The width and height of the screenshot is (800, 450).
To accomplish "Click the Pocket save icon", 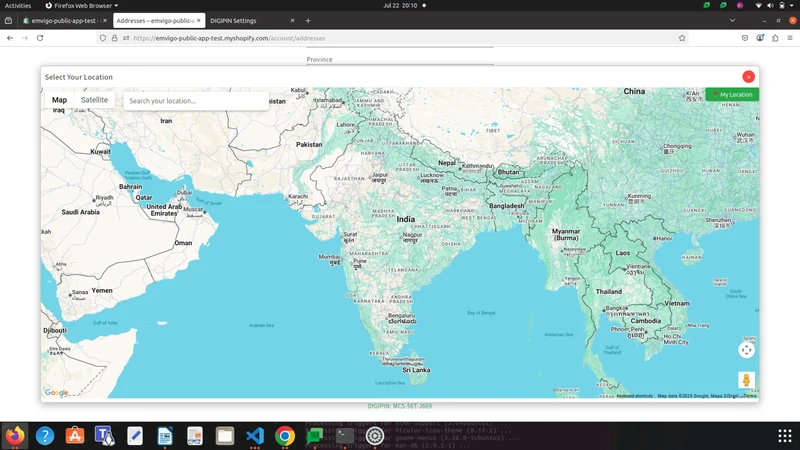I will tap(745, 38).
